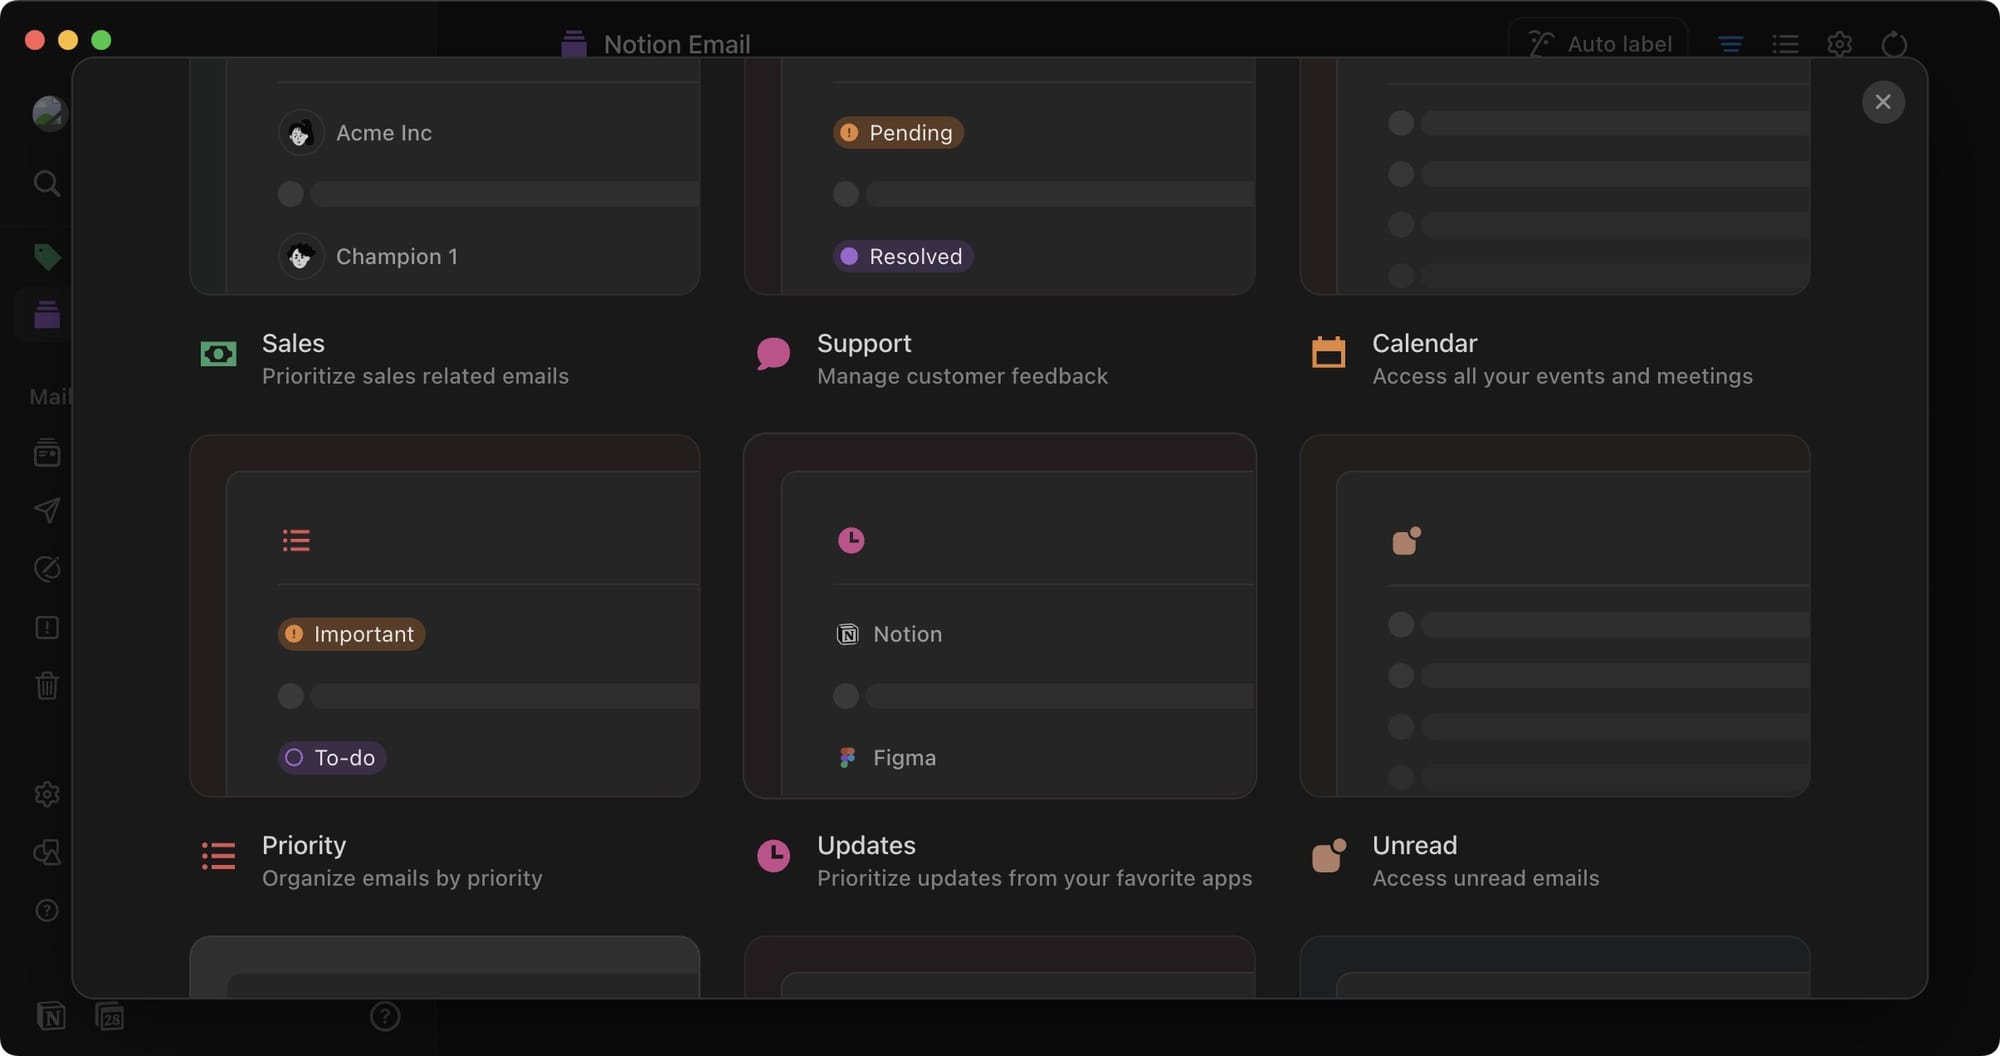Open Drafts icon in sidebar
Viewport: 2000px width, 1056px height.
pyautogui.click(x=47, y=569)
